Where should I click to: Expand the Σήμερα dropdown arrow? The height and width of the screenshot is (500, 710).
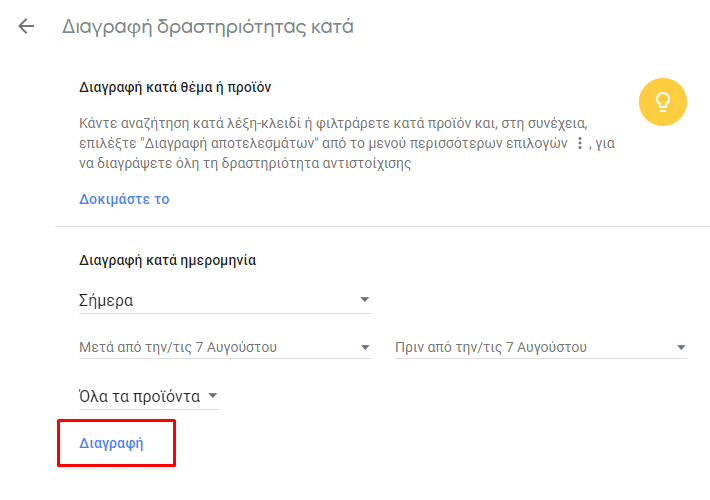click(365, 299)
